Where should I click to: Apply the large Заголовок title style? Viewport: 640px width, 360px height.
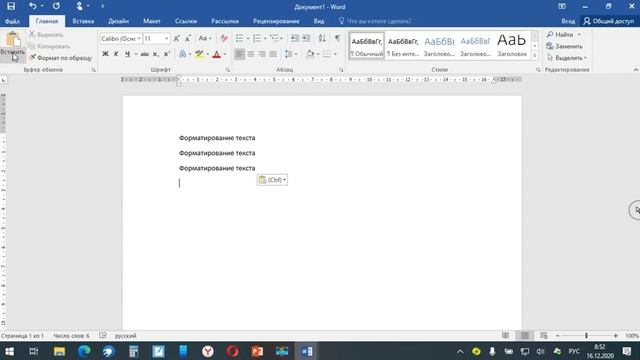[x=512, y=46]
